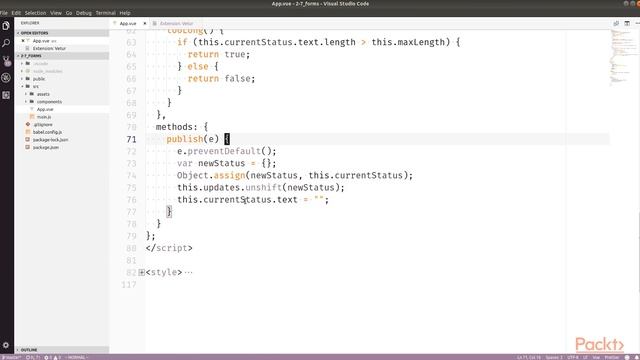The image size is (640, 360).
Task: Switch to the App.vue tab
Action: pyautogui.click(x=128, y=24)
